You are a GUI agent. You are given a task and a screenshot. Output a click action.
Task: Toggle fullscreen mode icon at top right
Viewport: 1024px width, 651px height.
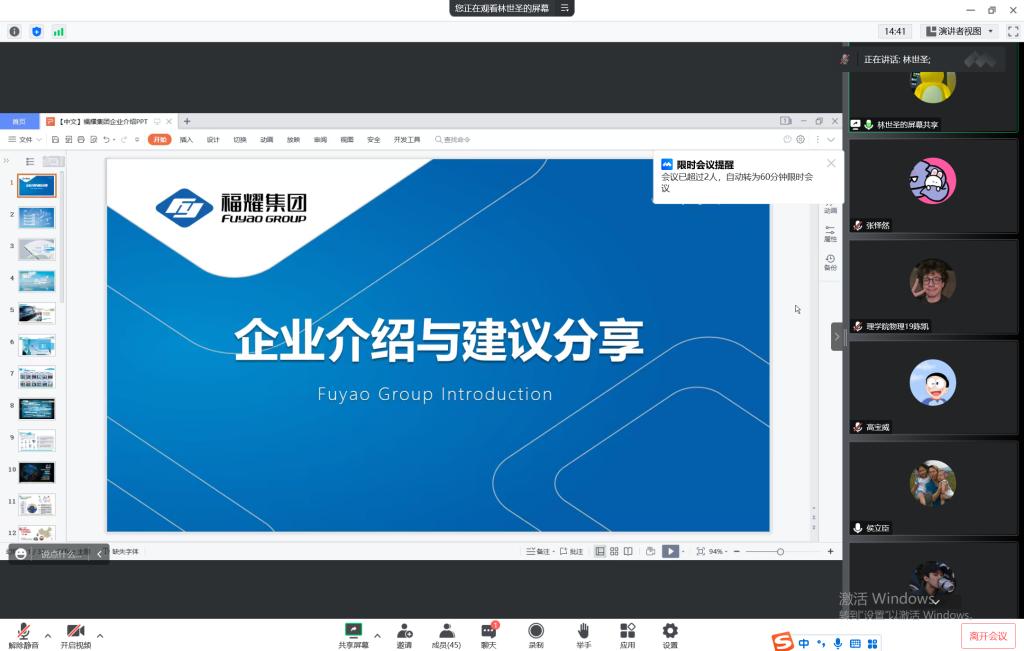tap(1012, 31)
